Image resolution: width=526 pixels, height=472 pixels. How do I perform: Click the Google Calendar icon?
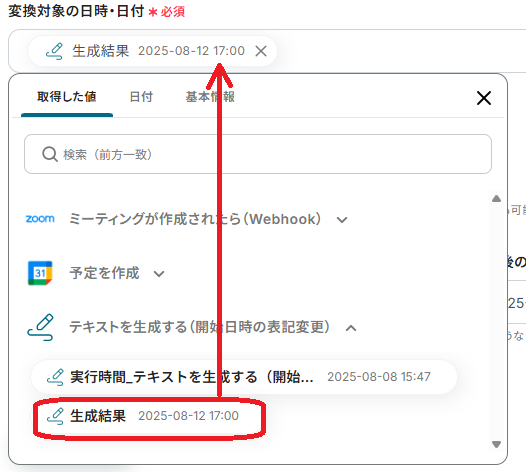click(x=40, y=273)
